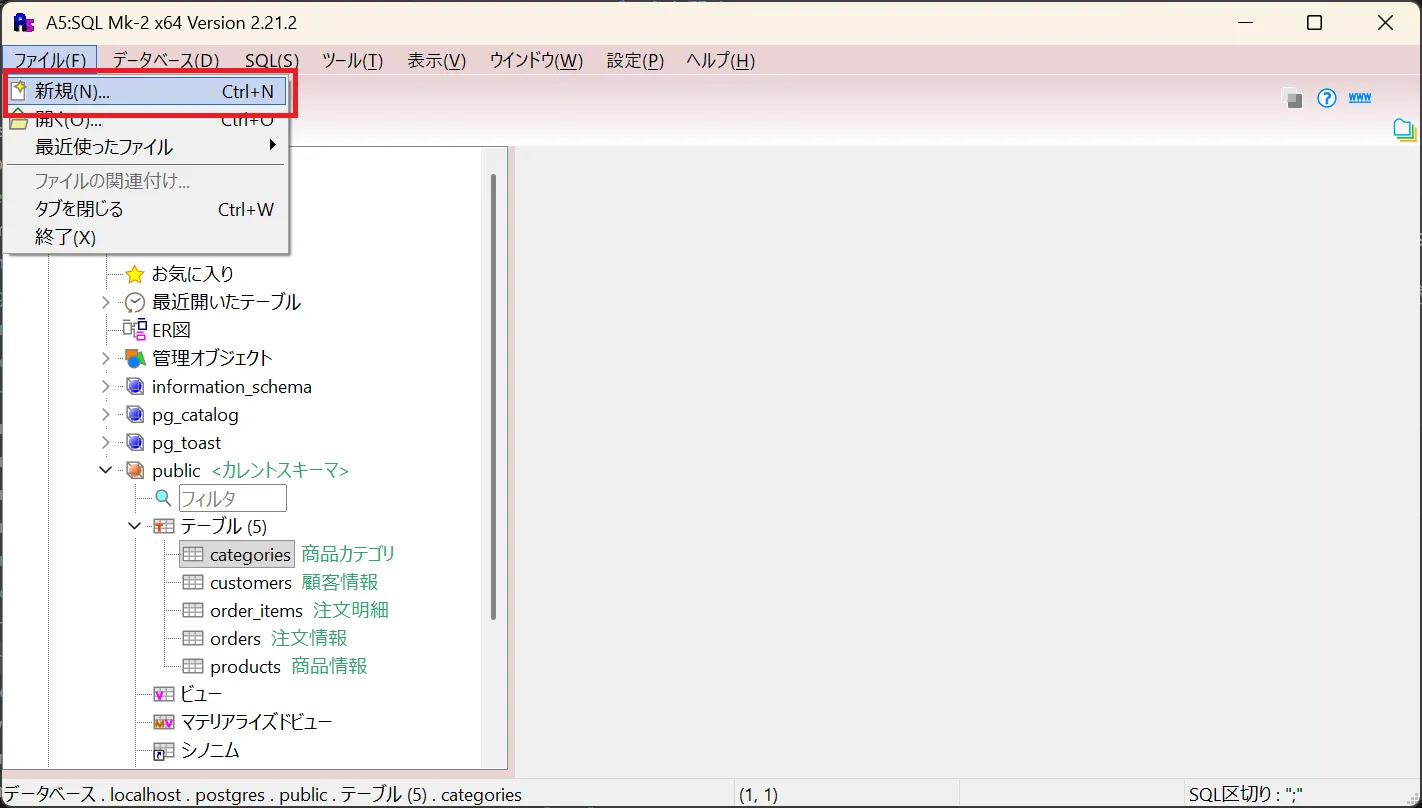This screenshot has width=1422, height=808.
Task: Click the pg_toast schema icon
Action: coord(135,443)
